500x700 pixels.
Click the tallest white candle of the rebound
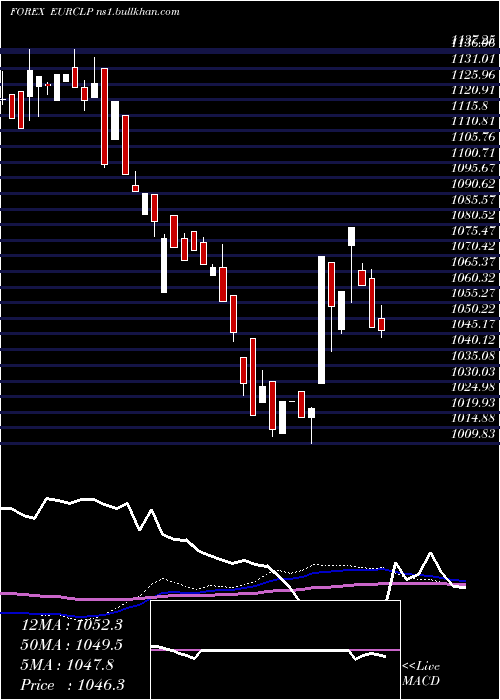coord(321,320)
